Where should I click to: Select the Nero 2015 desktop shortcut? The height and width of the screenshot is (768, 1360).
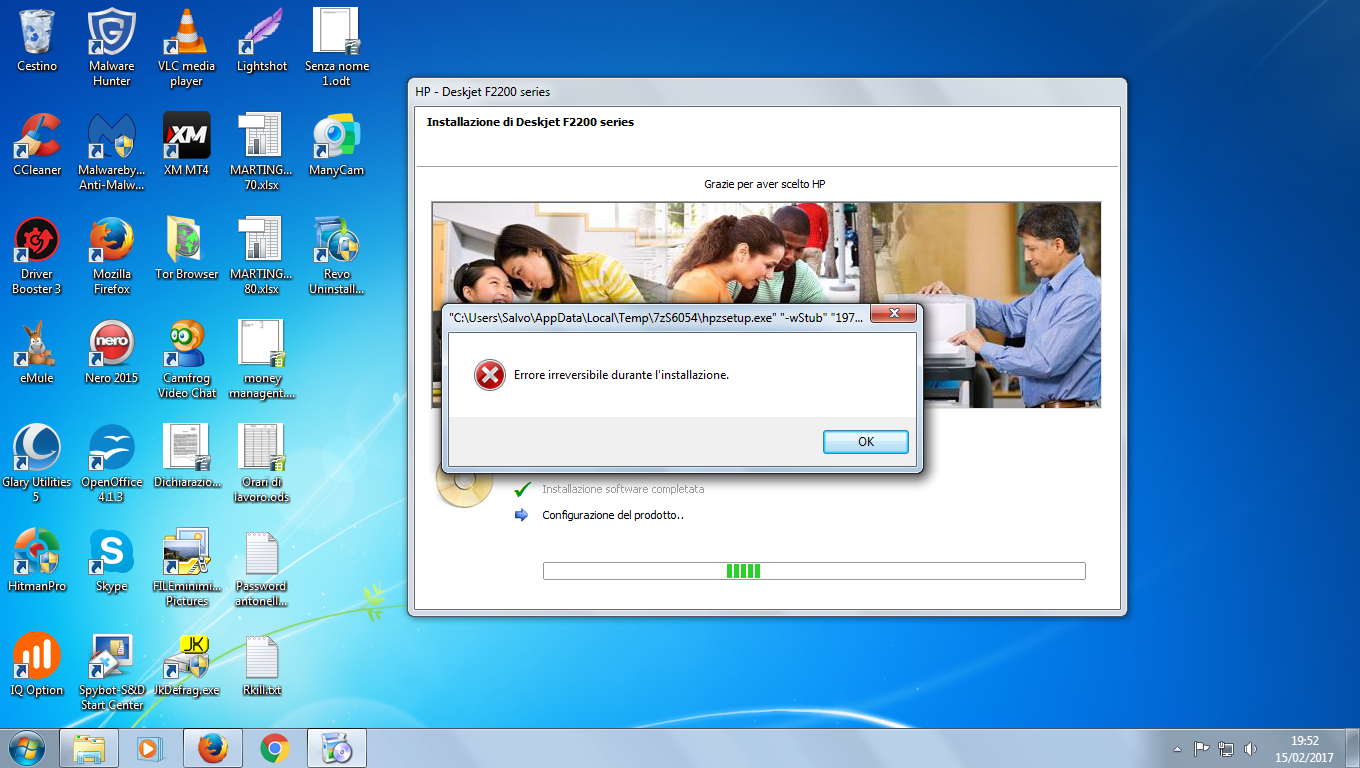click(x=112, y=353)
